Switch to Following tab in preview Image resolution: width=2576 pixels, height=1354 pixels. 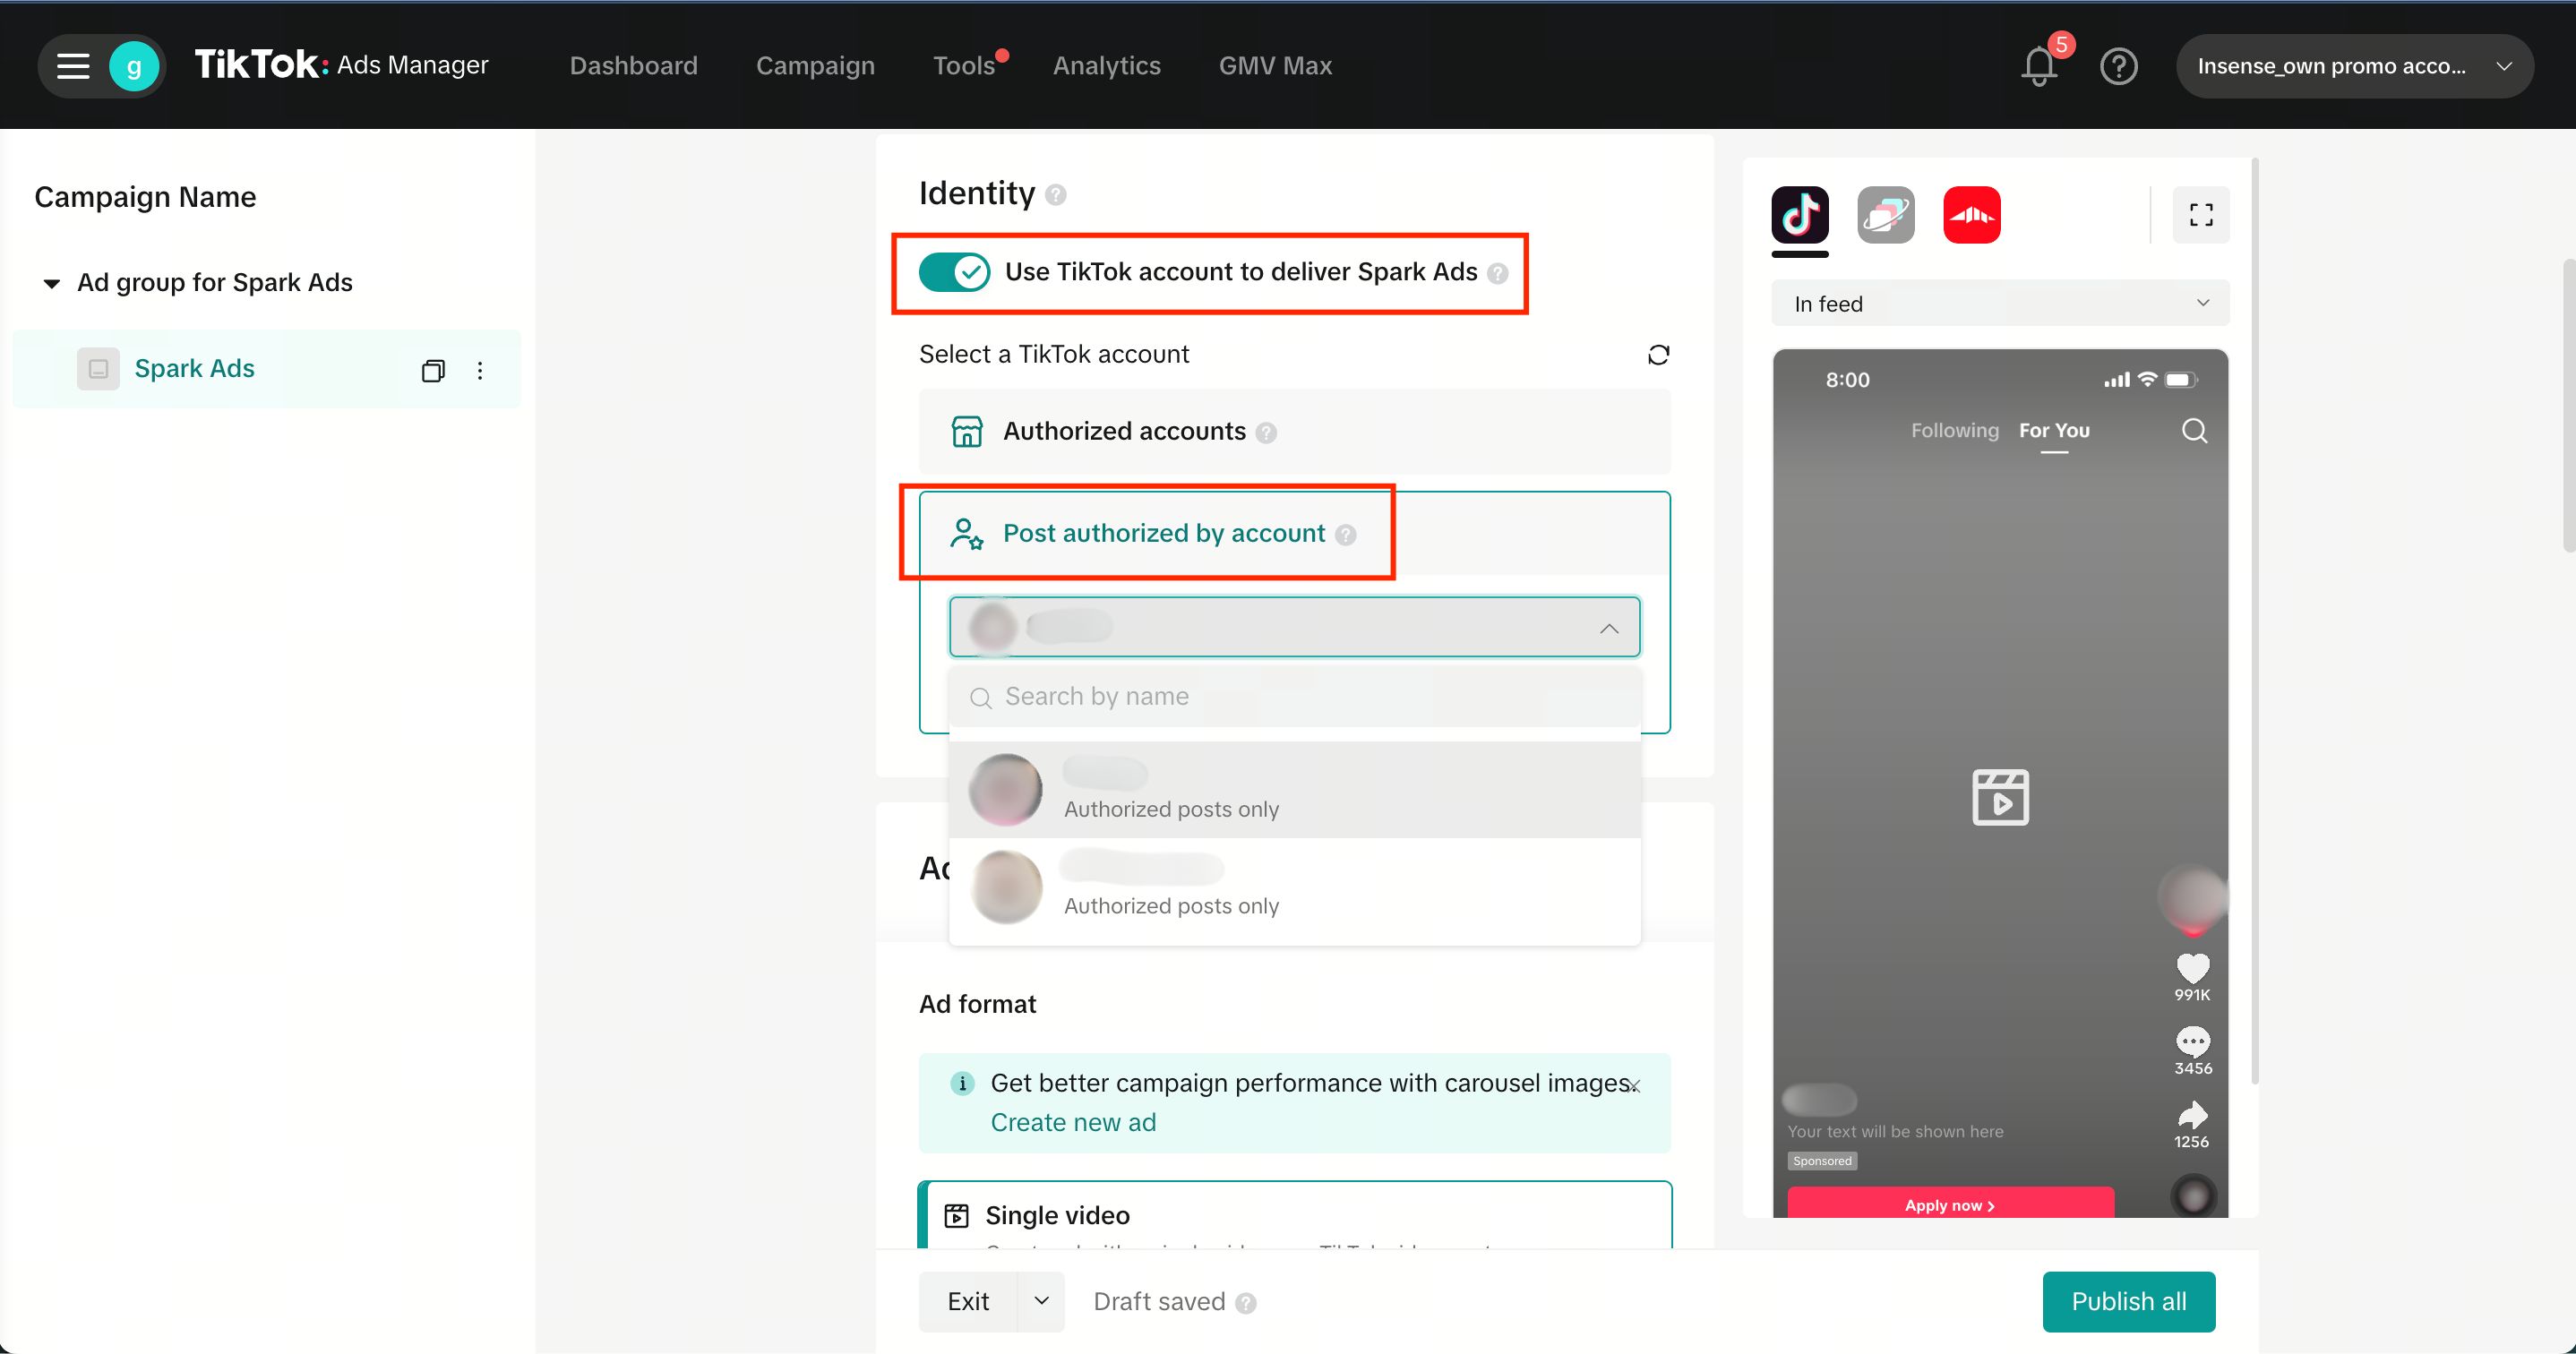pos(1954,430)
